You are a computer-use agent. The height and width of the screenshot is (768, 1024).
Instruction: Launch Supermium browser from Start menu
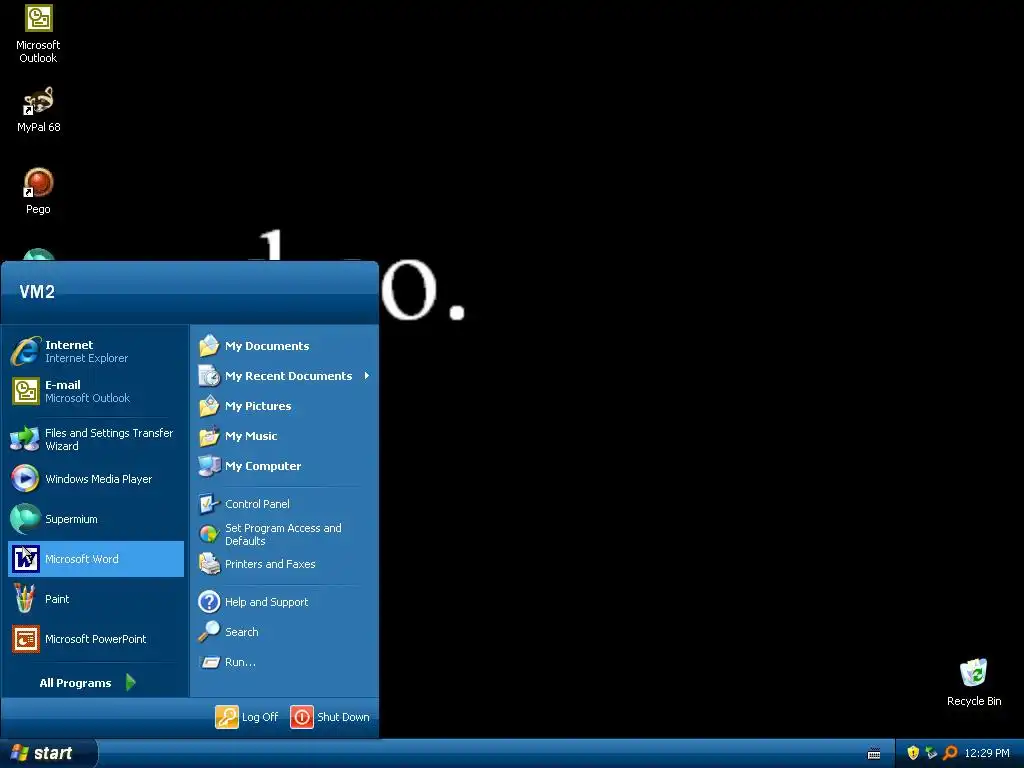click(x=96, y=519)
